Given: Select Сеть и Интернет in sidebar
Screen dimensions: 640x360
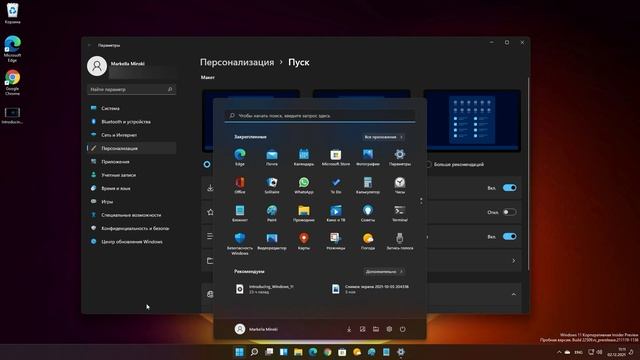Looking at the screenshot, I should point(131,135).
